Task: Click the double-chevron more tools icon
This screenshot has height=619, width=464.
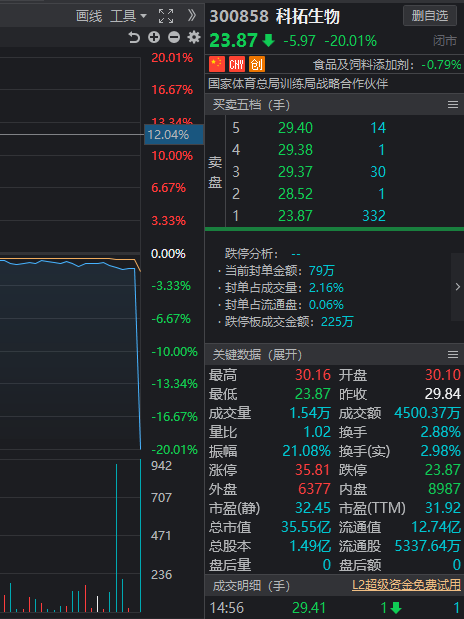Action: coord(192,16)
